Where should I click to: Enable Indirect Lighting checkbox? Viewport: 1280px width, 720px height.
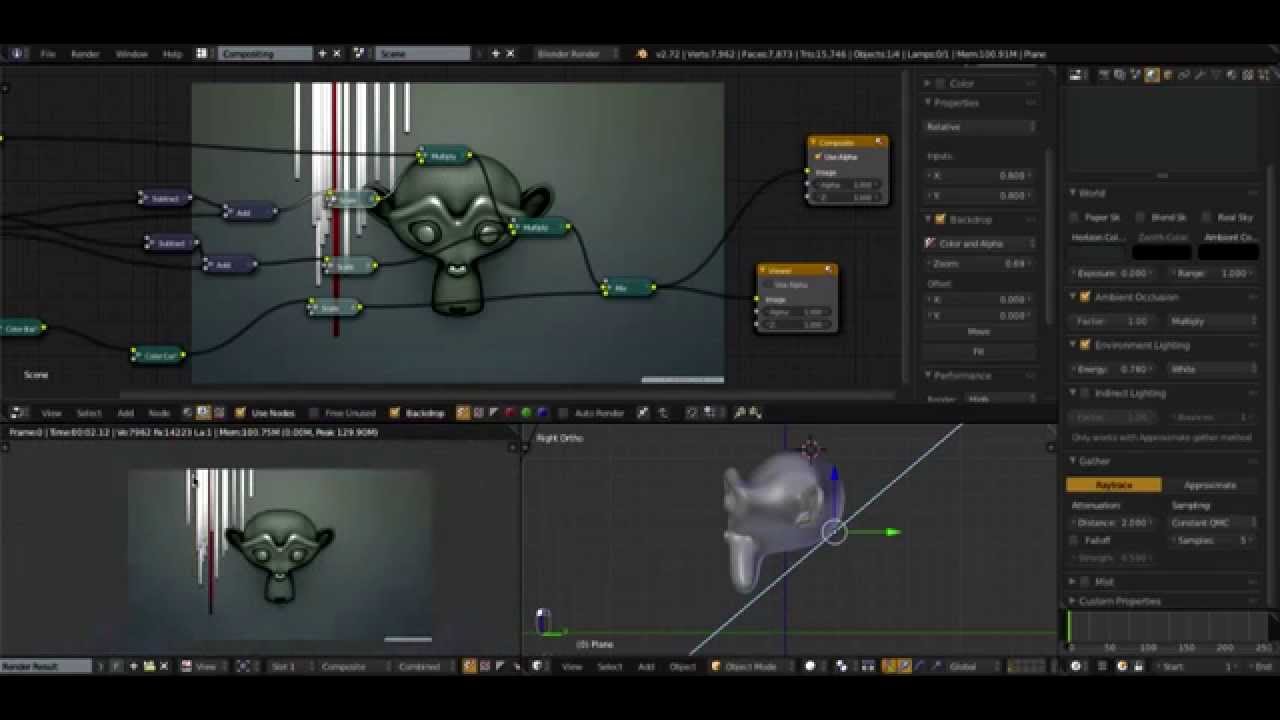[x=1085, y=393]
